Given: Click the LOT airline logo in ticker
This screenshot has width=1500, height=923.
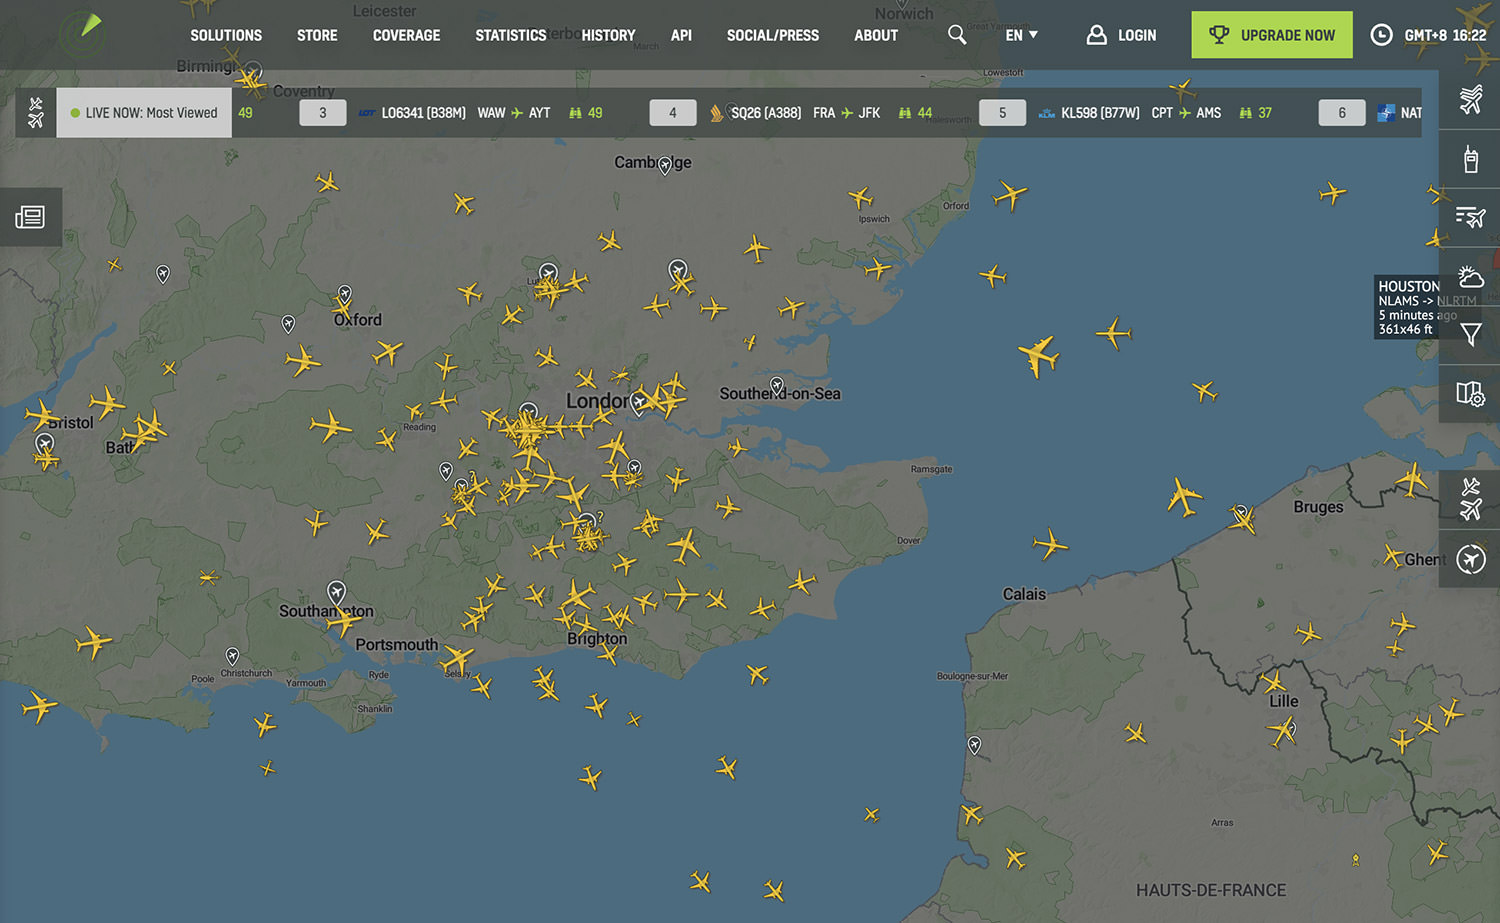Looking at the screenshot, I should click(367, 113).
